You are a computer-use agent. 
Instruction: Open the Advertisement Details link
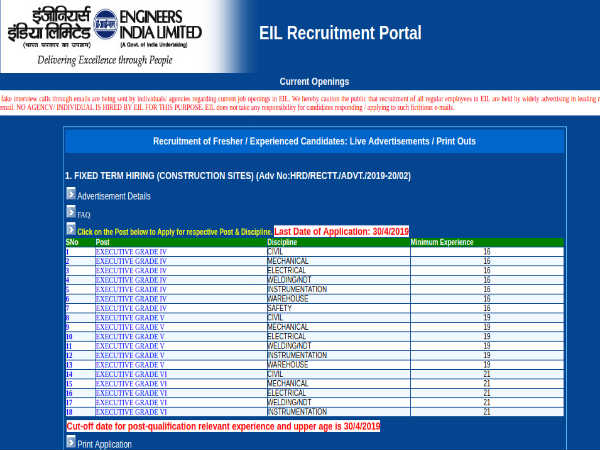pos(114,196)
